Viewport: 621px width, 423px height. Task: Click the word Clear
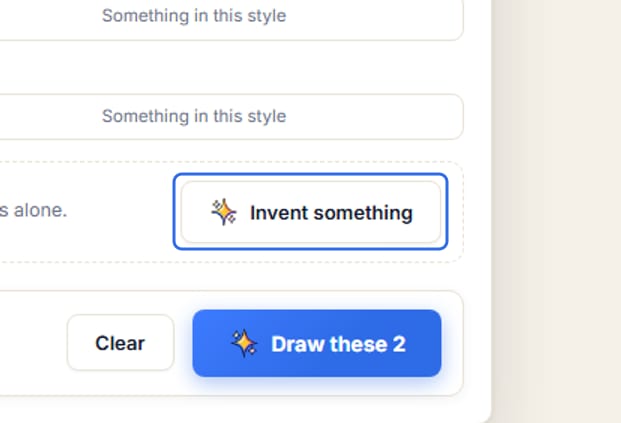point(120,343)
